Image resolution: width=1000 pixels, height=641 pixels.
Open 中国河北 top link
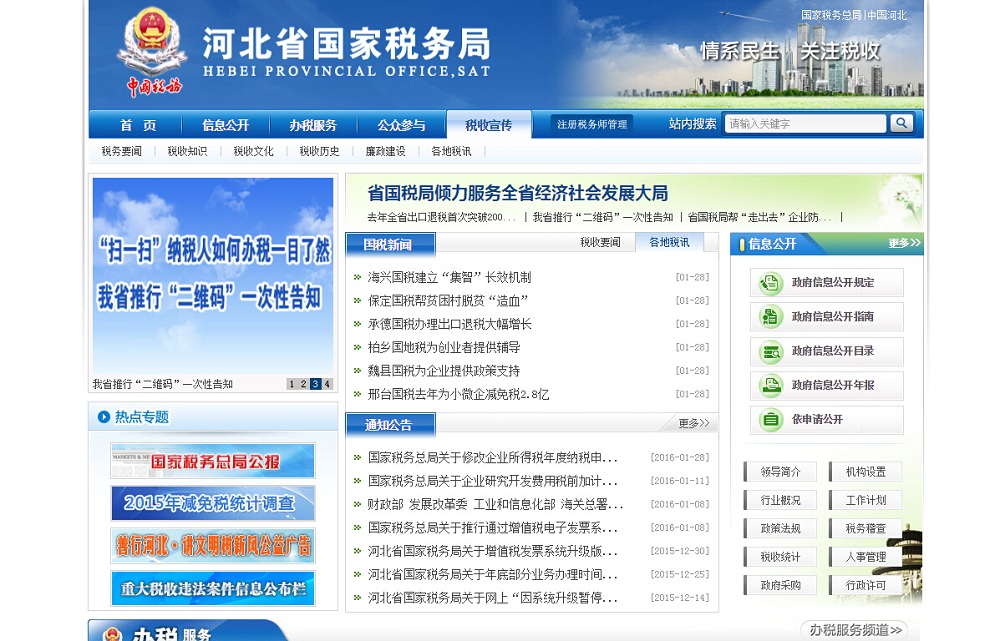pos(886,15)
